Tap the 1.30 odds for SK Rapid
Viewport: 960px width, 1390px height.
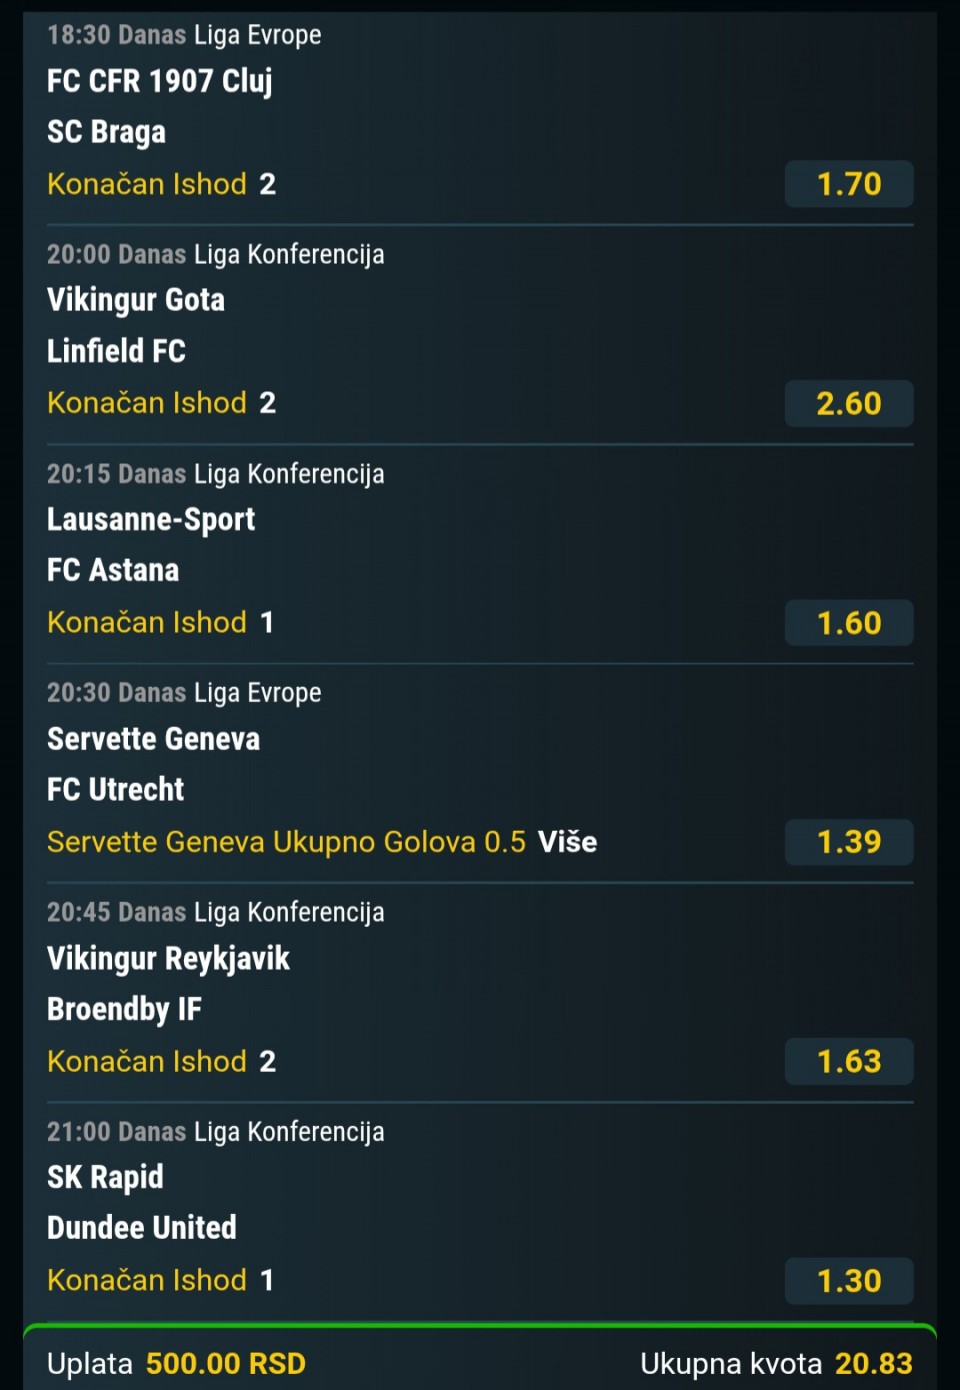pyautogui.click(x=849, y=1281)
